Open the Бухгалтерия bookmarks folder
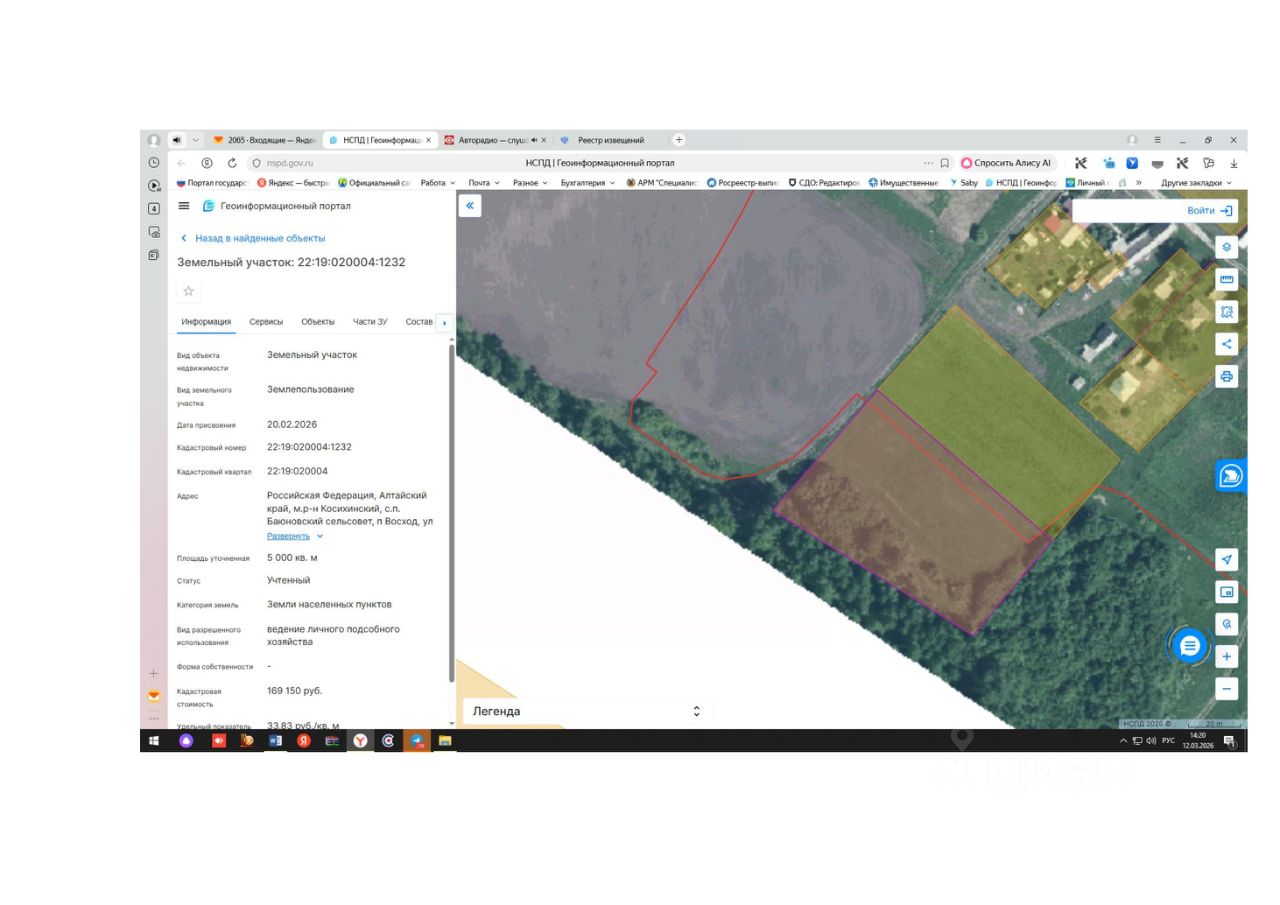This screenshot has height=905, width=1280. pos(588,183)
